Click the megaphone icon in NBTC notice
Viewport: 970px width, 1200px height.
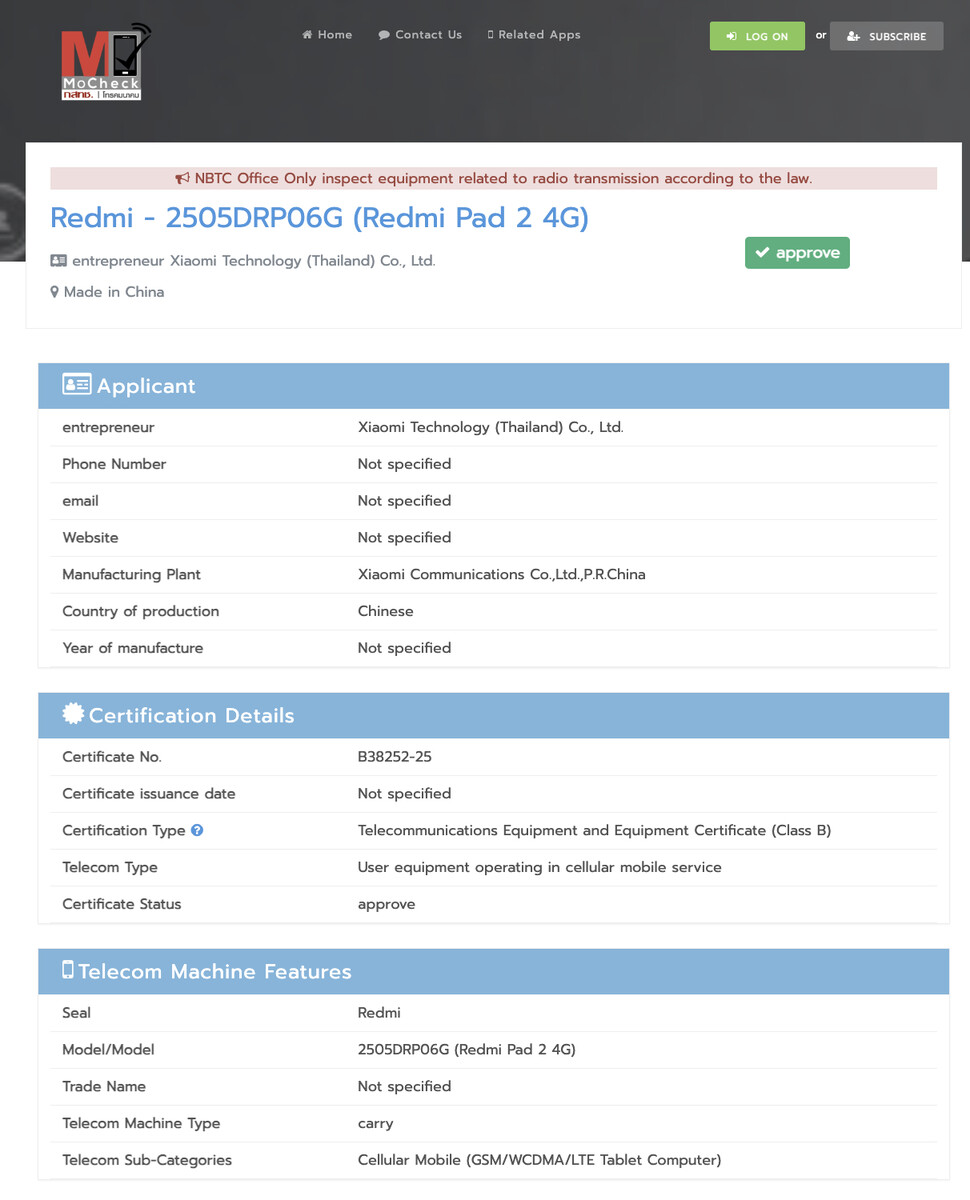pos(182,179)
